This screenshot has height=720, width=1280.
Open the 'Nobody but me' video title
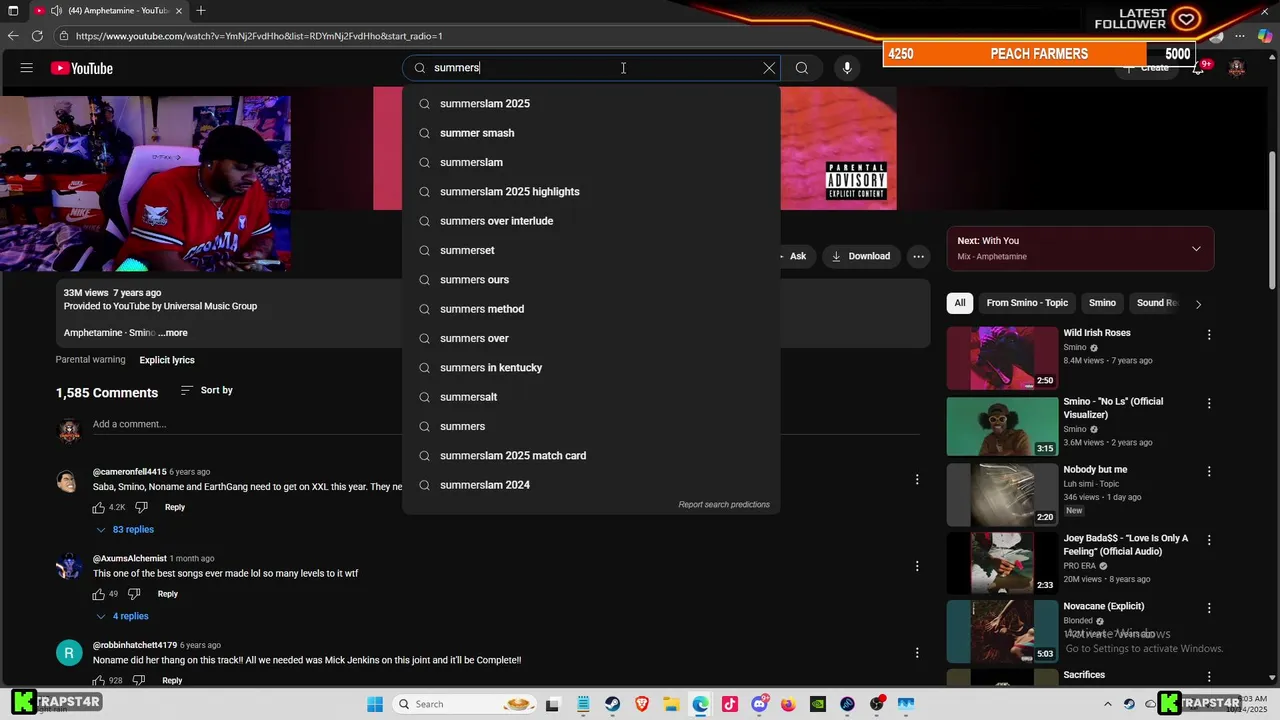pyautogui.click(x=1095, y=470)
